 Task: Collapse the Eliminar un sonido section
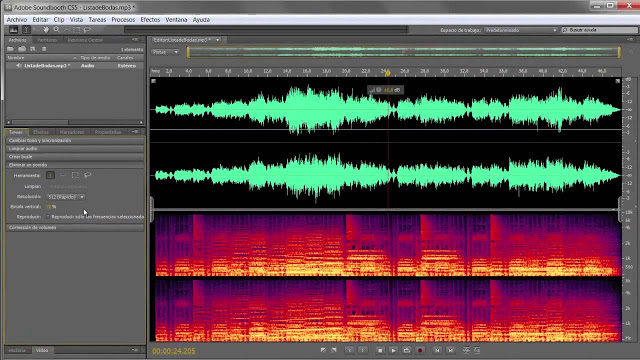[75, 165]
